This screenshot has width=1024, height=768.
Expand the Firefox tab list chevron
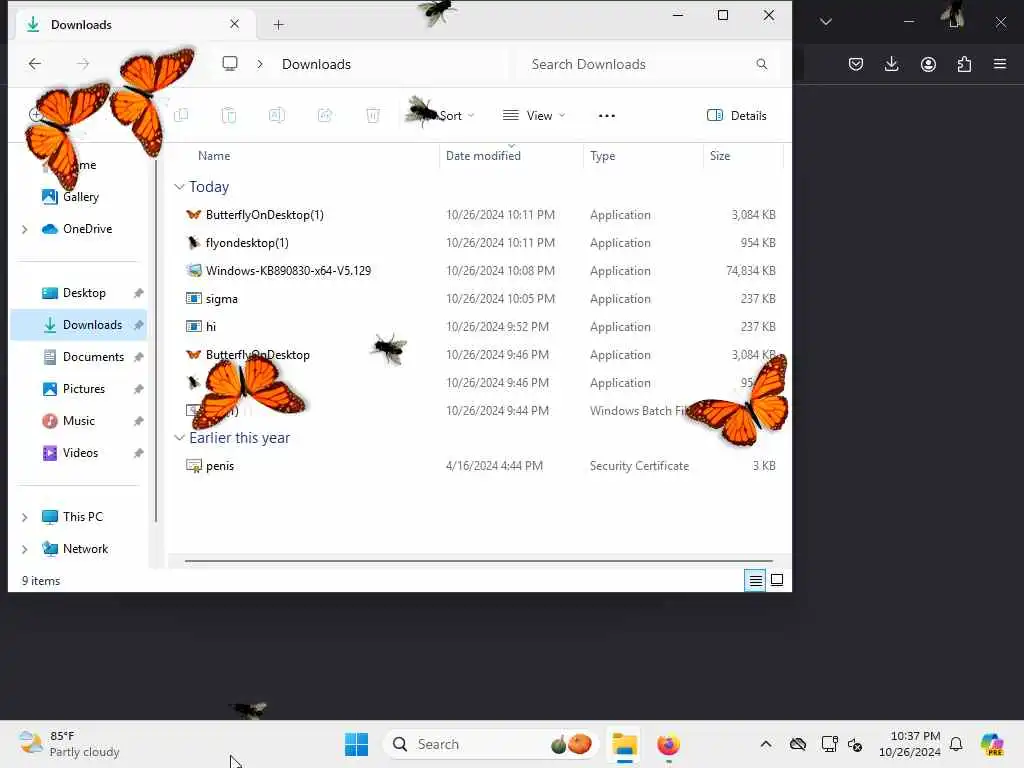coord(825,22)
